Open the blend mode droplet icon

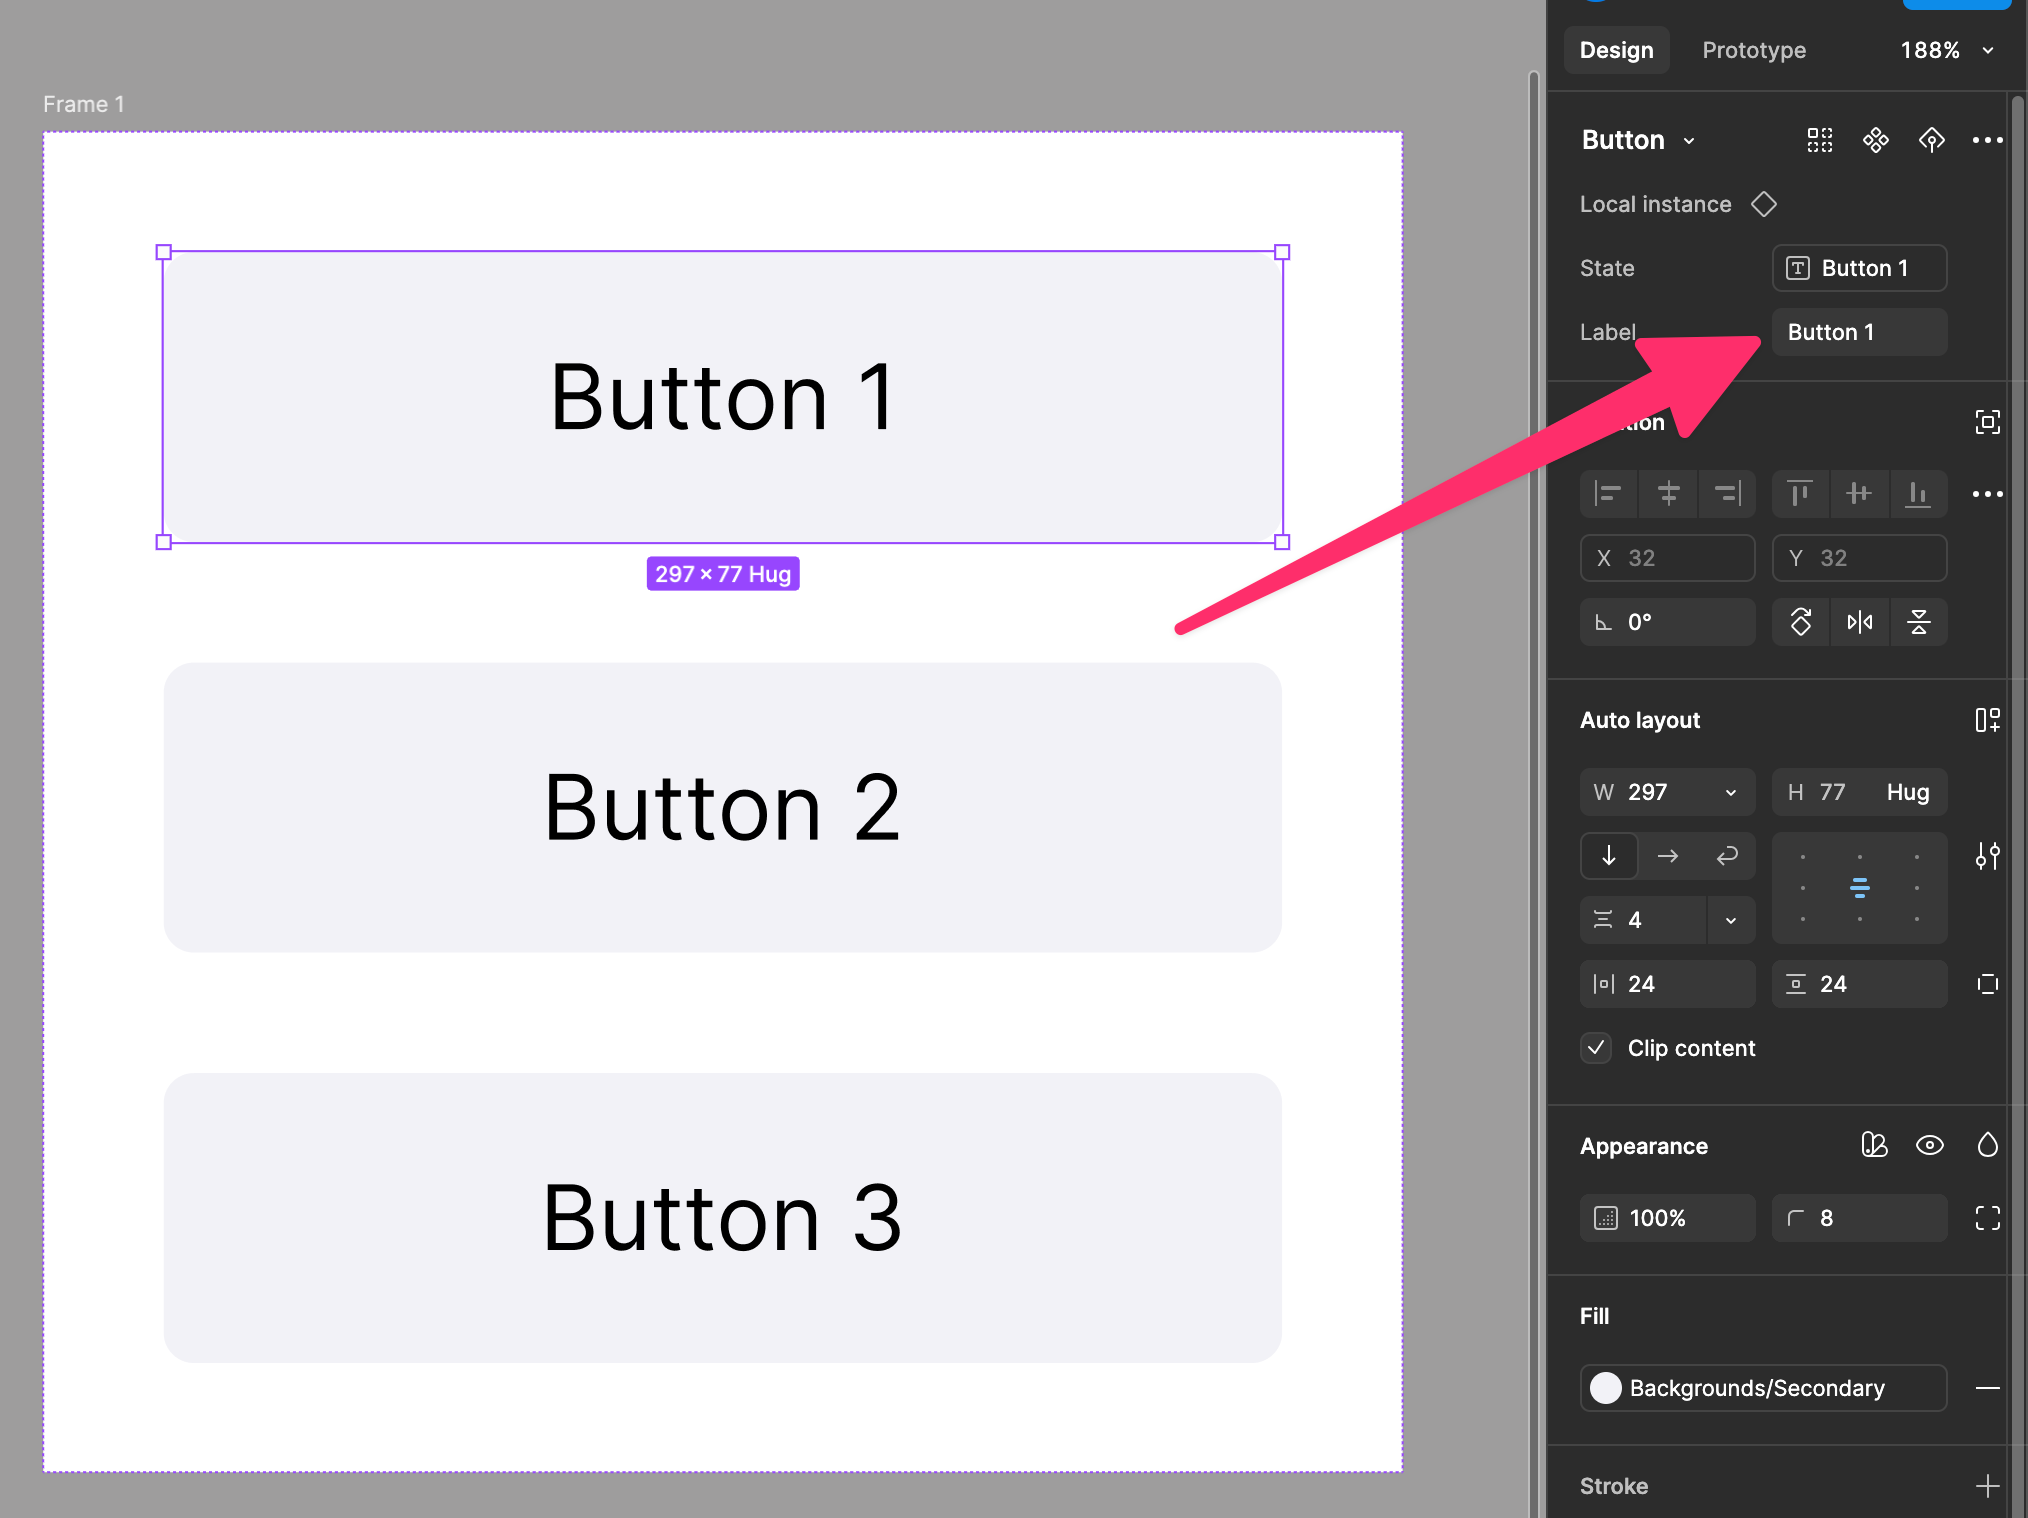point(1987,1146)
